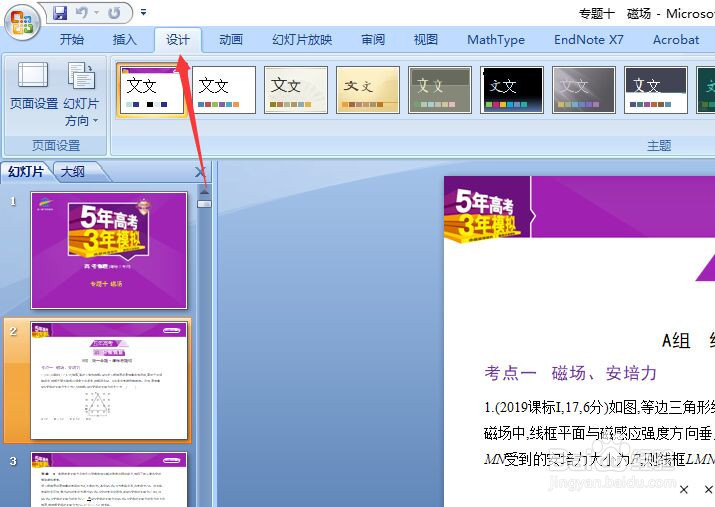Open the 幻灯片放映 ribbon tab
The width and height of the screenshot is (715, 507).
click(302, 40)
